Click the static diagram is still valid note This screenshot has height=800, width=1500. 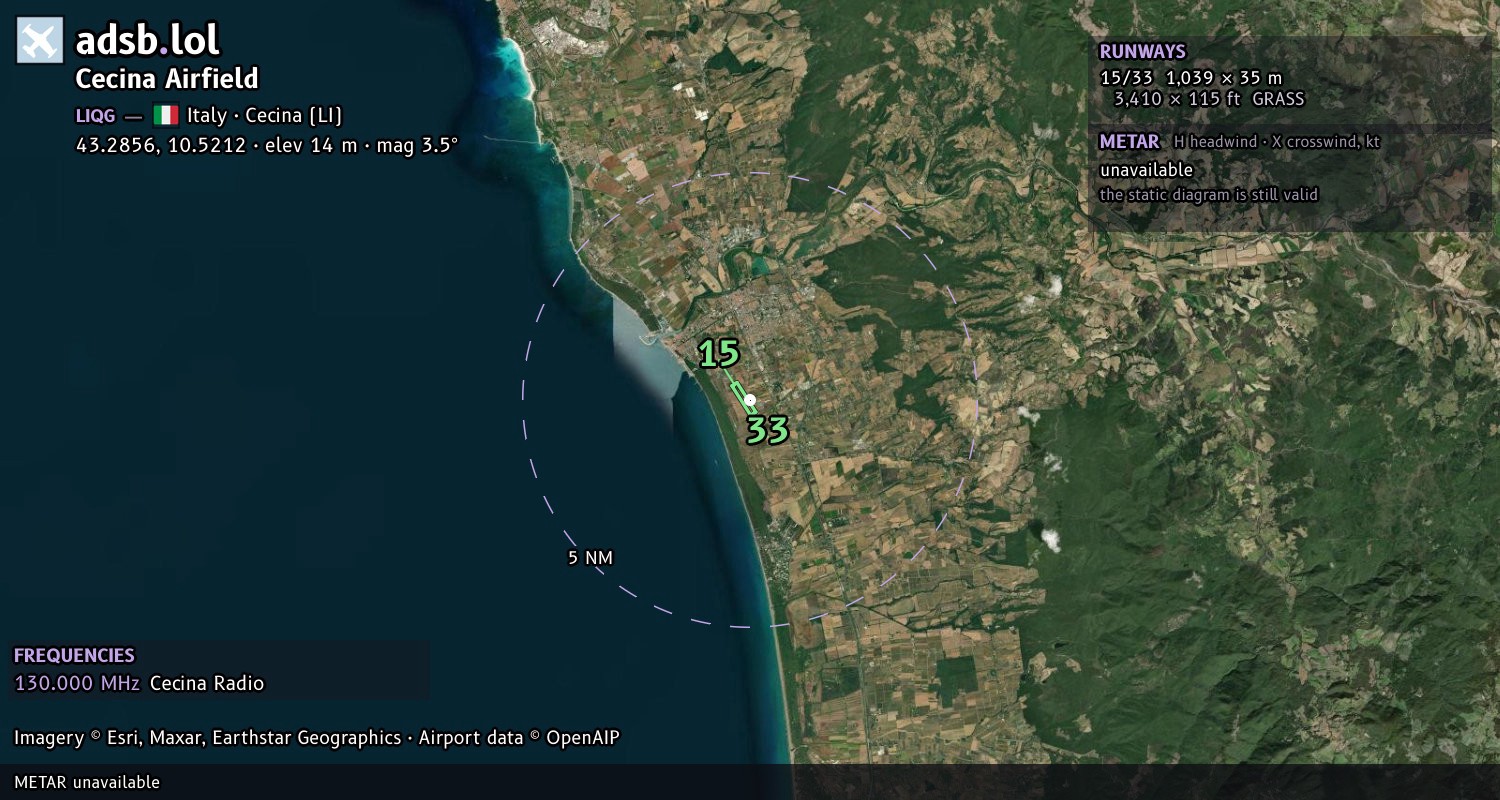1209,195
